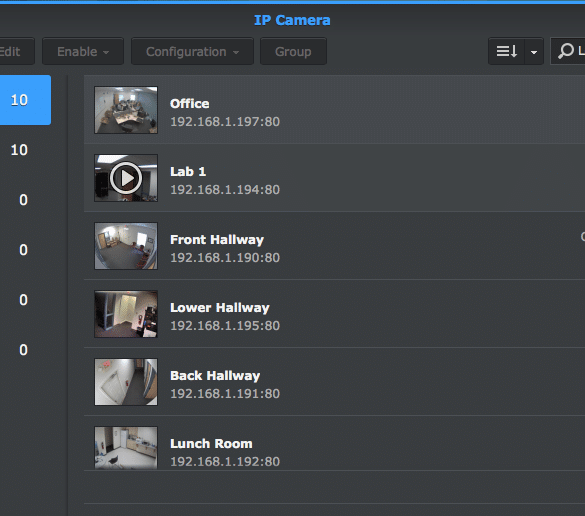585x516 pixels.
Task: Click the address 192.168.1.192:80
Action: pos(225,461)
